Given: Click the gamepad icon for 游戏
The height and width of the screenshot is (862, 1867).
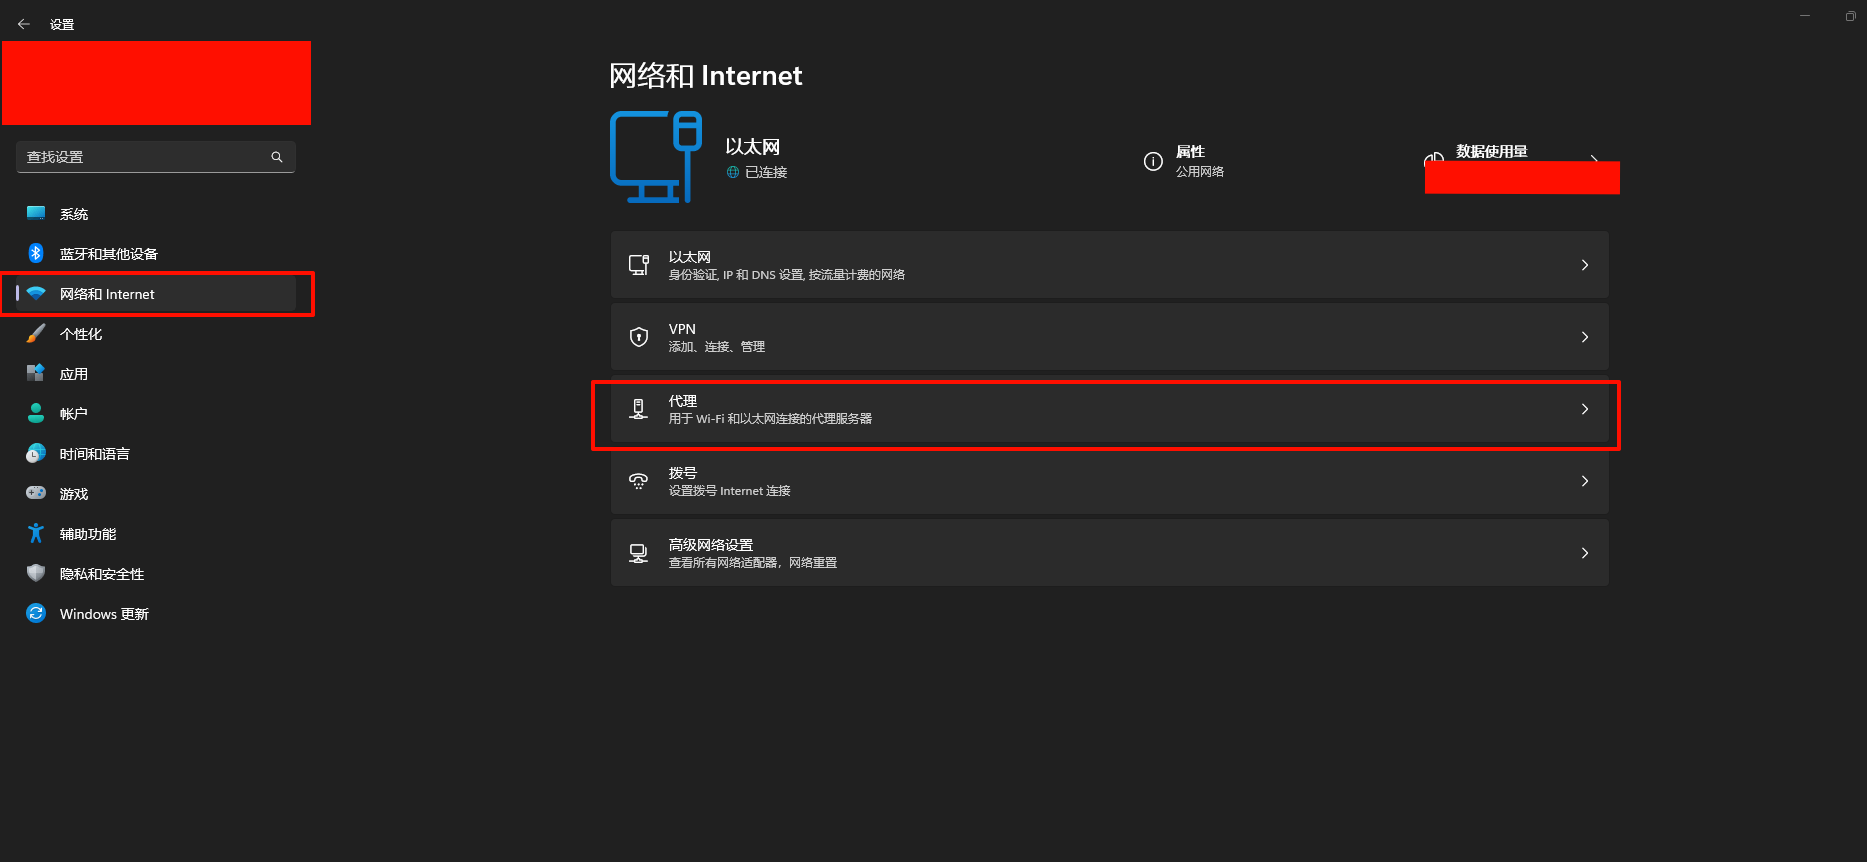Looking at the screenshot, I should (x=36, y=493).
